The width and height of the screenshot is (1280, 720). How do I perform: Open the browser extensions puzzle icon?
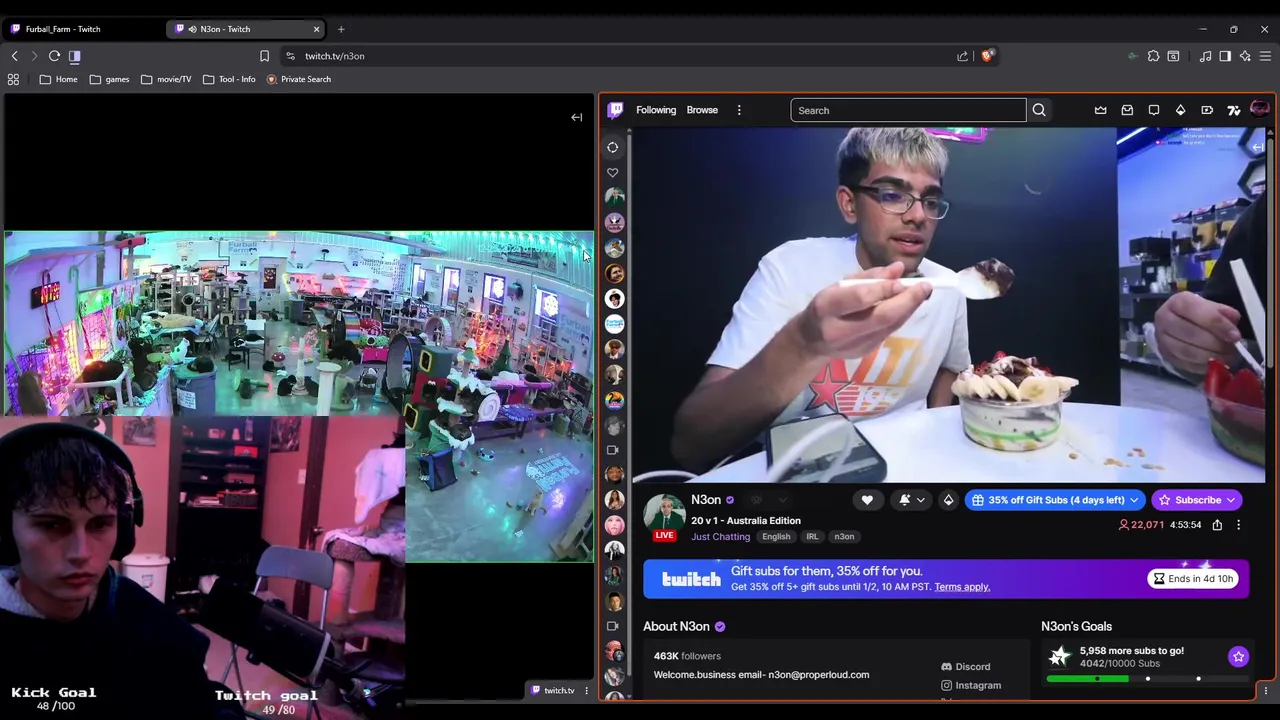coord(1153,56)
